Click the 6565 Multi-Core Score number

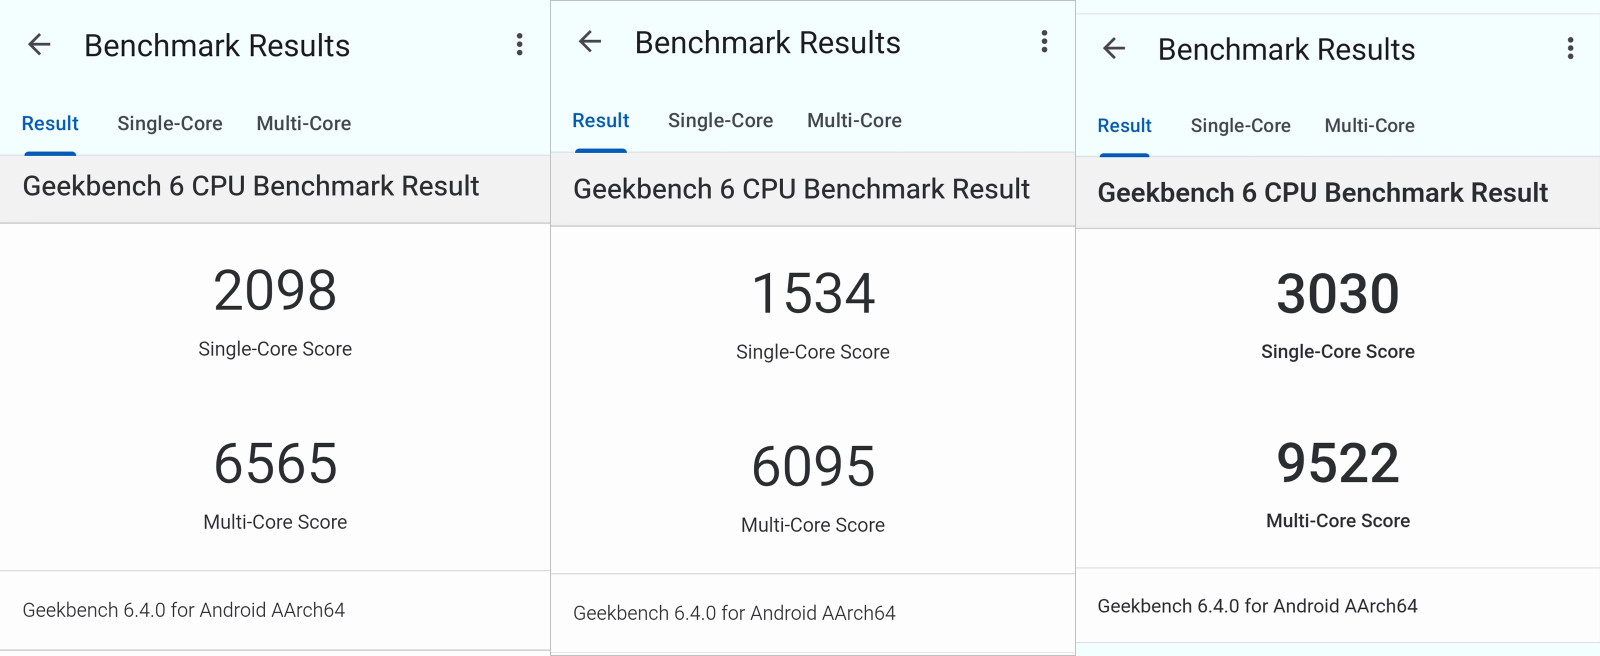(x=275, y=464)
